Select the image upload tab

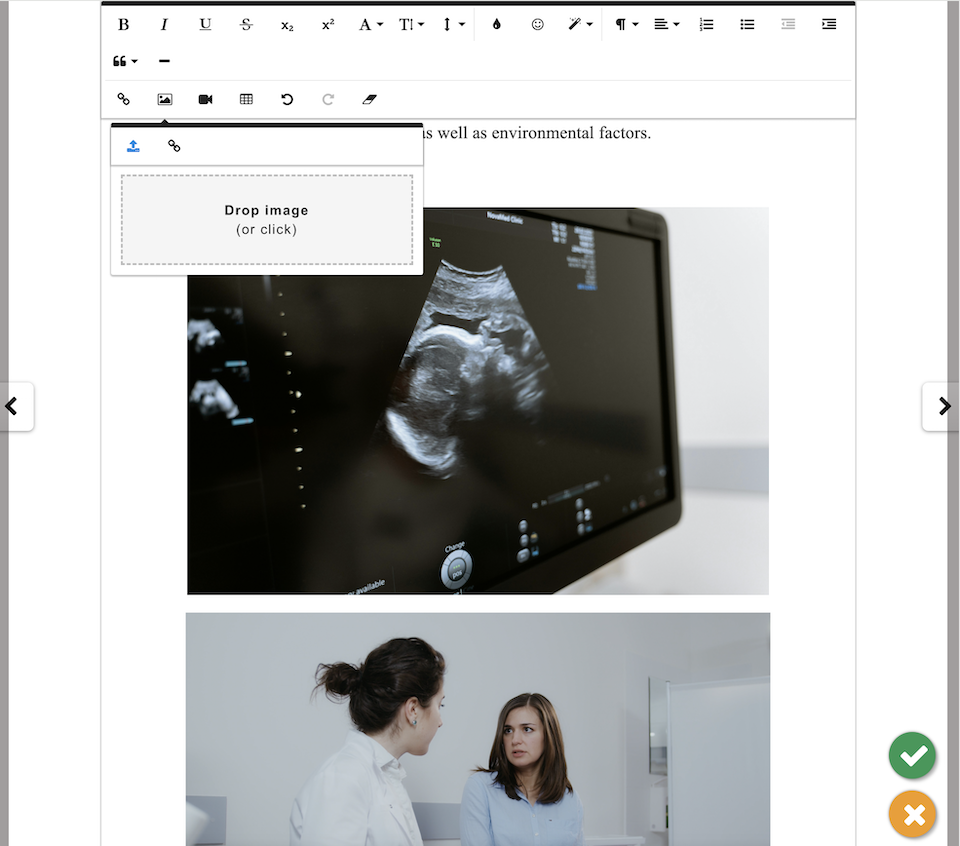[x=133, y=145]
